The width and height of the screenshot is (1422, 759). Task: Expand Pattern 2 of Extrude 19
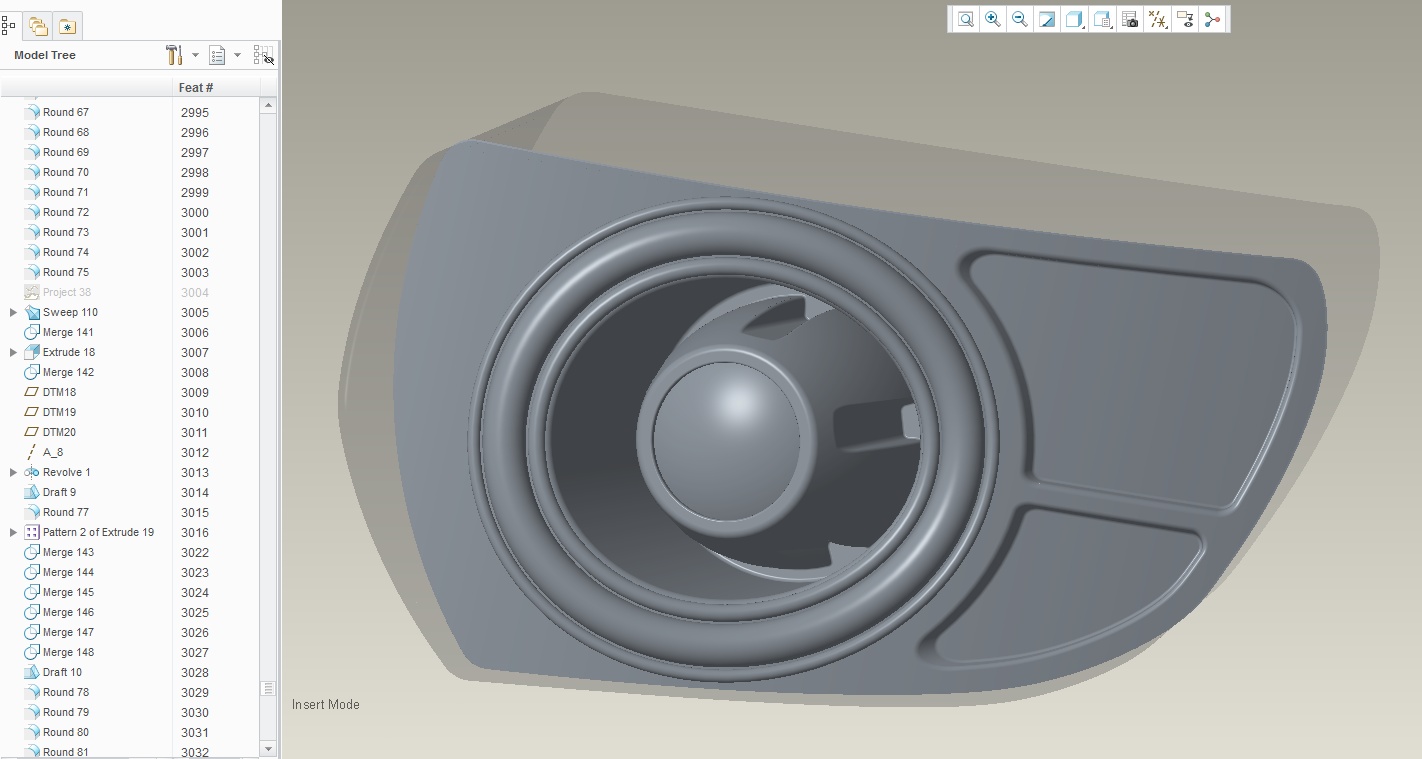point(13,532)
